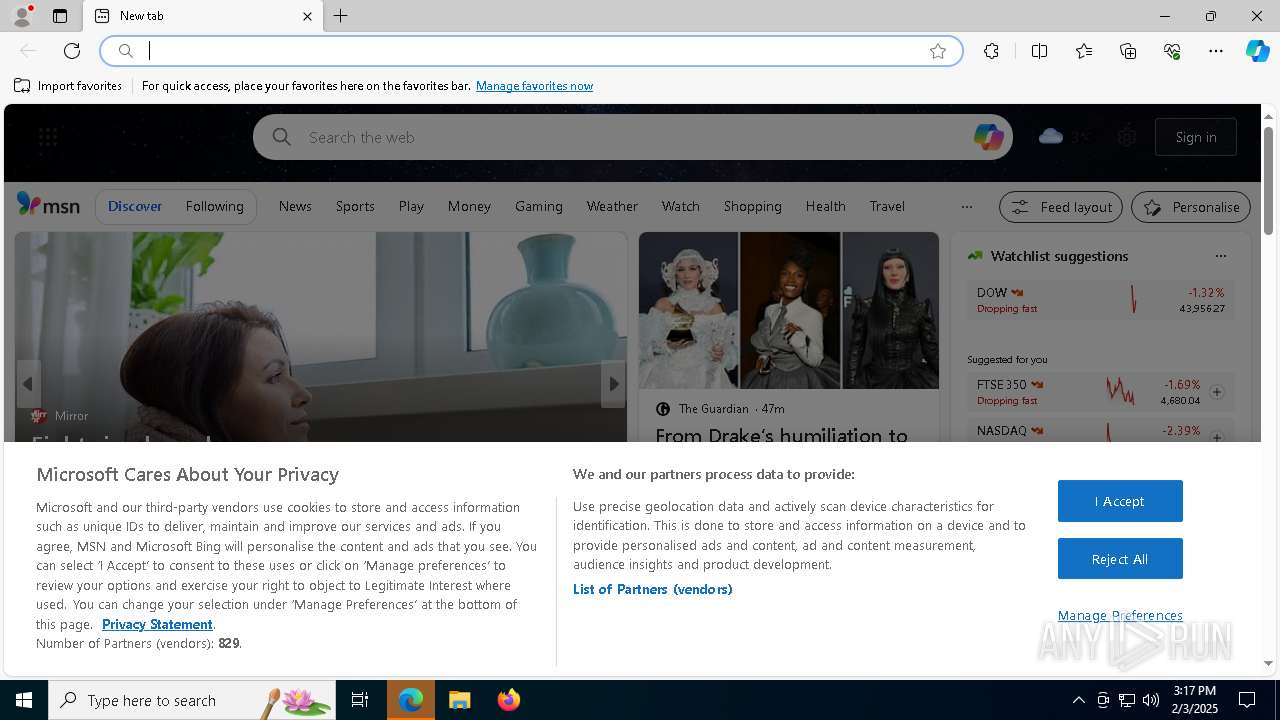Show next carousel story
1280x720 pixels.
click(x=614, y=384)
